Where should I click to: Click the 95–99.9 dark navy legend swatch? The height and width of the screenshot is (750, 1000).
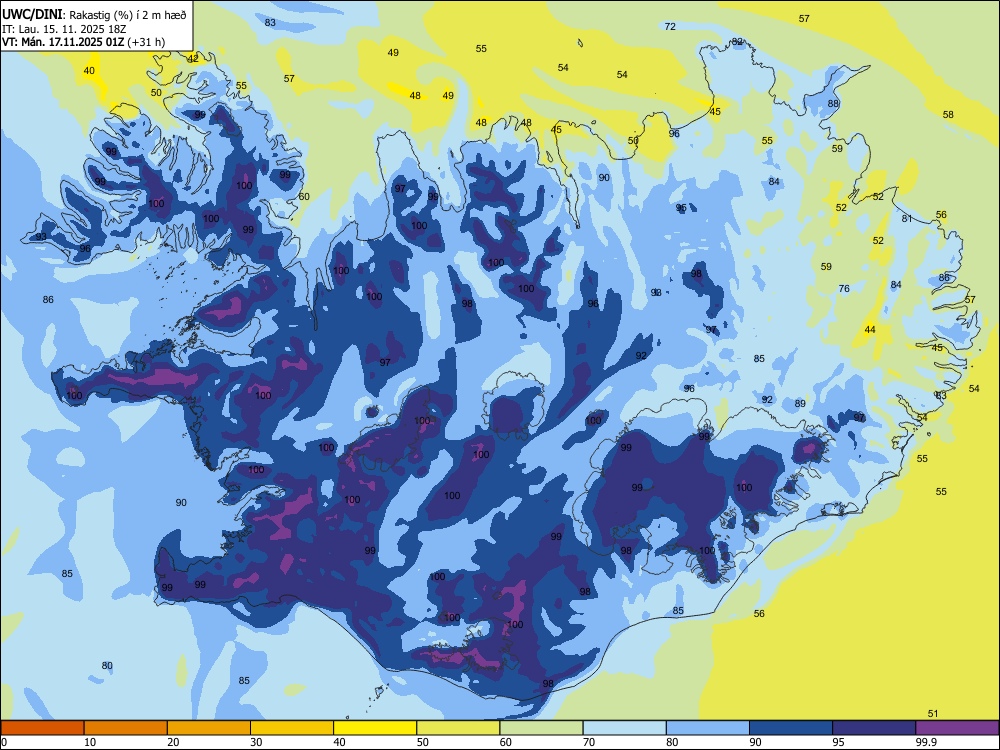click(x=874, y=728)
